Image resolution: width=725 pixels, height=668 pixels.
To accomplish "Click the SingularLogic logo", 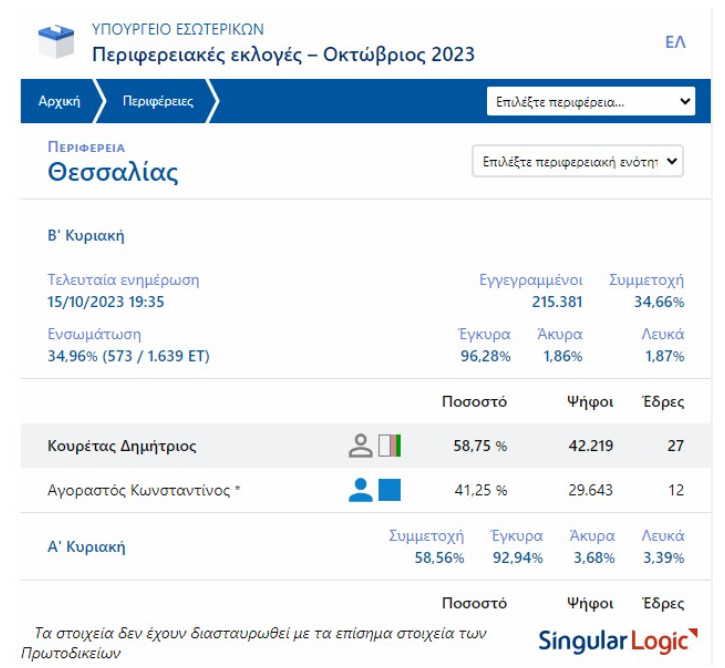I will coord(612,640).
